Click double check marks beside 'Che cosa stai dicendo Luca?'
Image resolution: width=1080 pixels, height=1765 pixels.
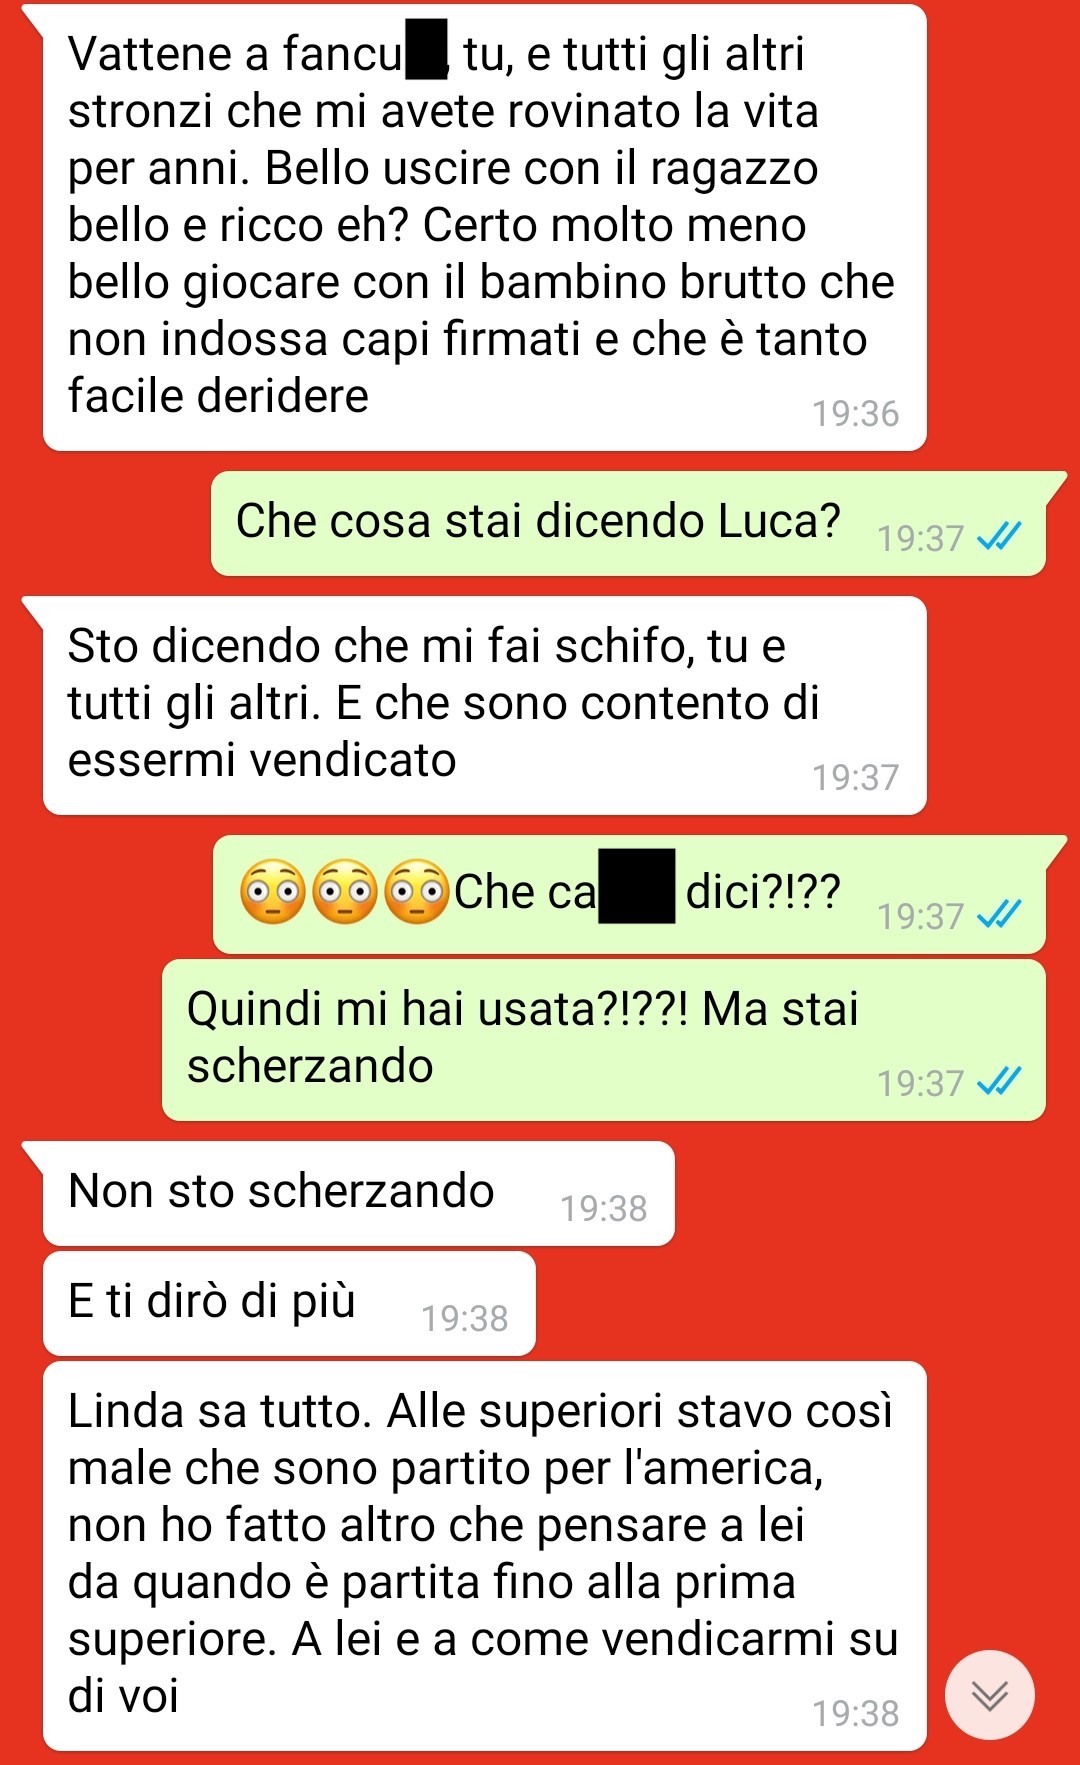tap(999, 538)
